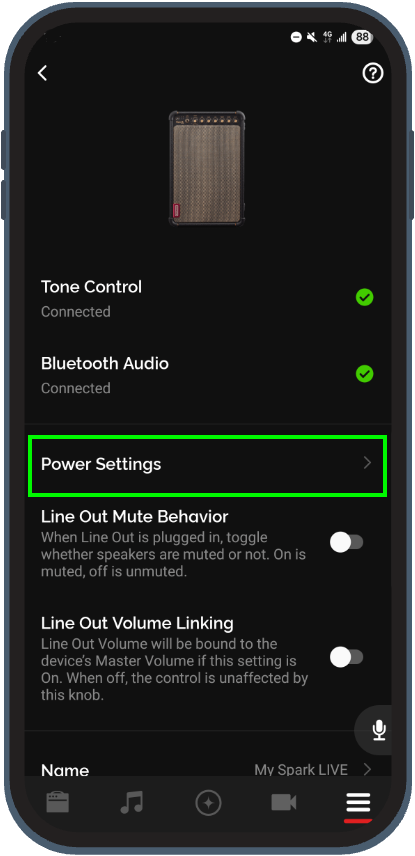Tap the microphone floating button
Viewport: 415px width, 856px height.
379,730
